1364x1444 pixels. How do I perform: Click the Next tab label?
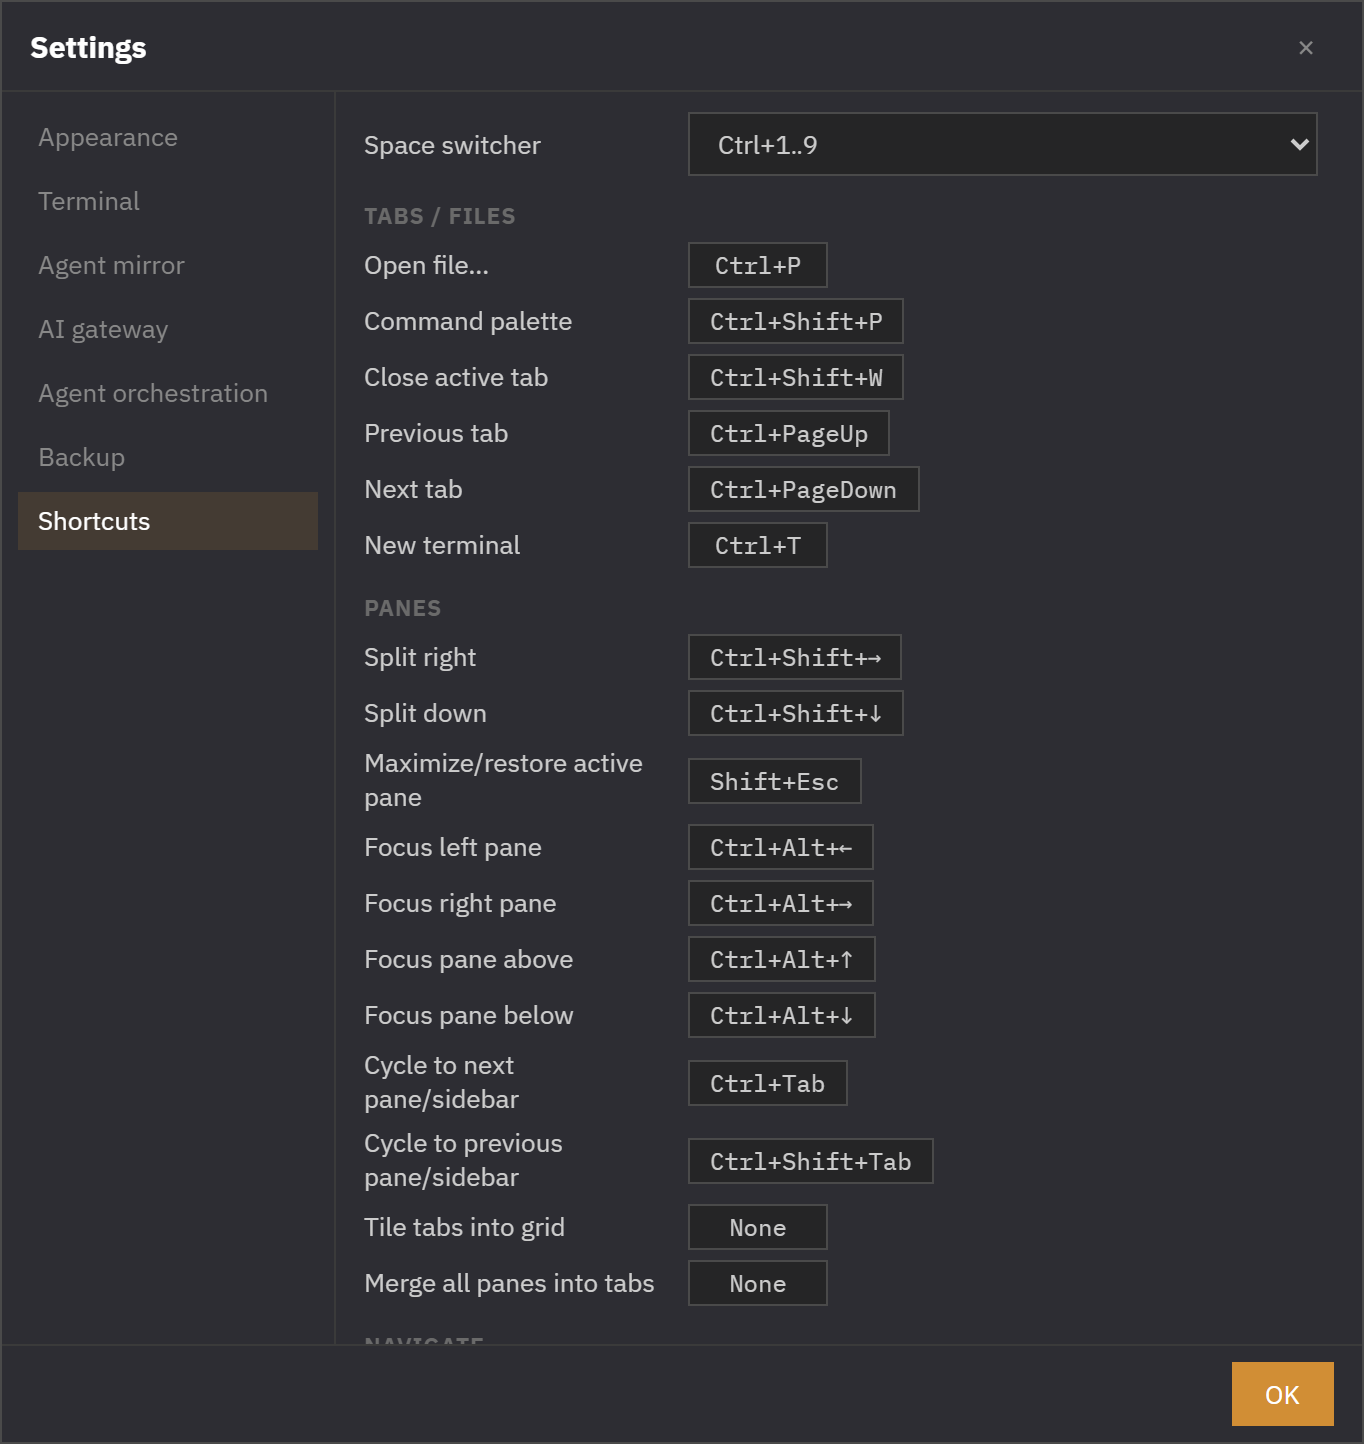point(413,489)
